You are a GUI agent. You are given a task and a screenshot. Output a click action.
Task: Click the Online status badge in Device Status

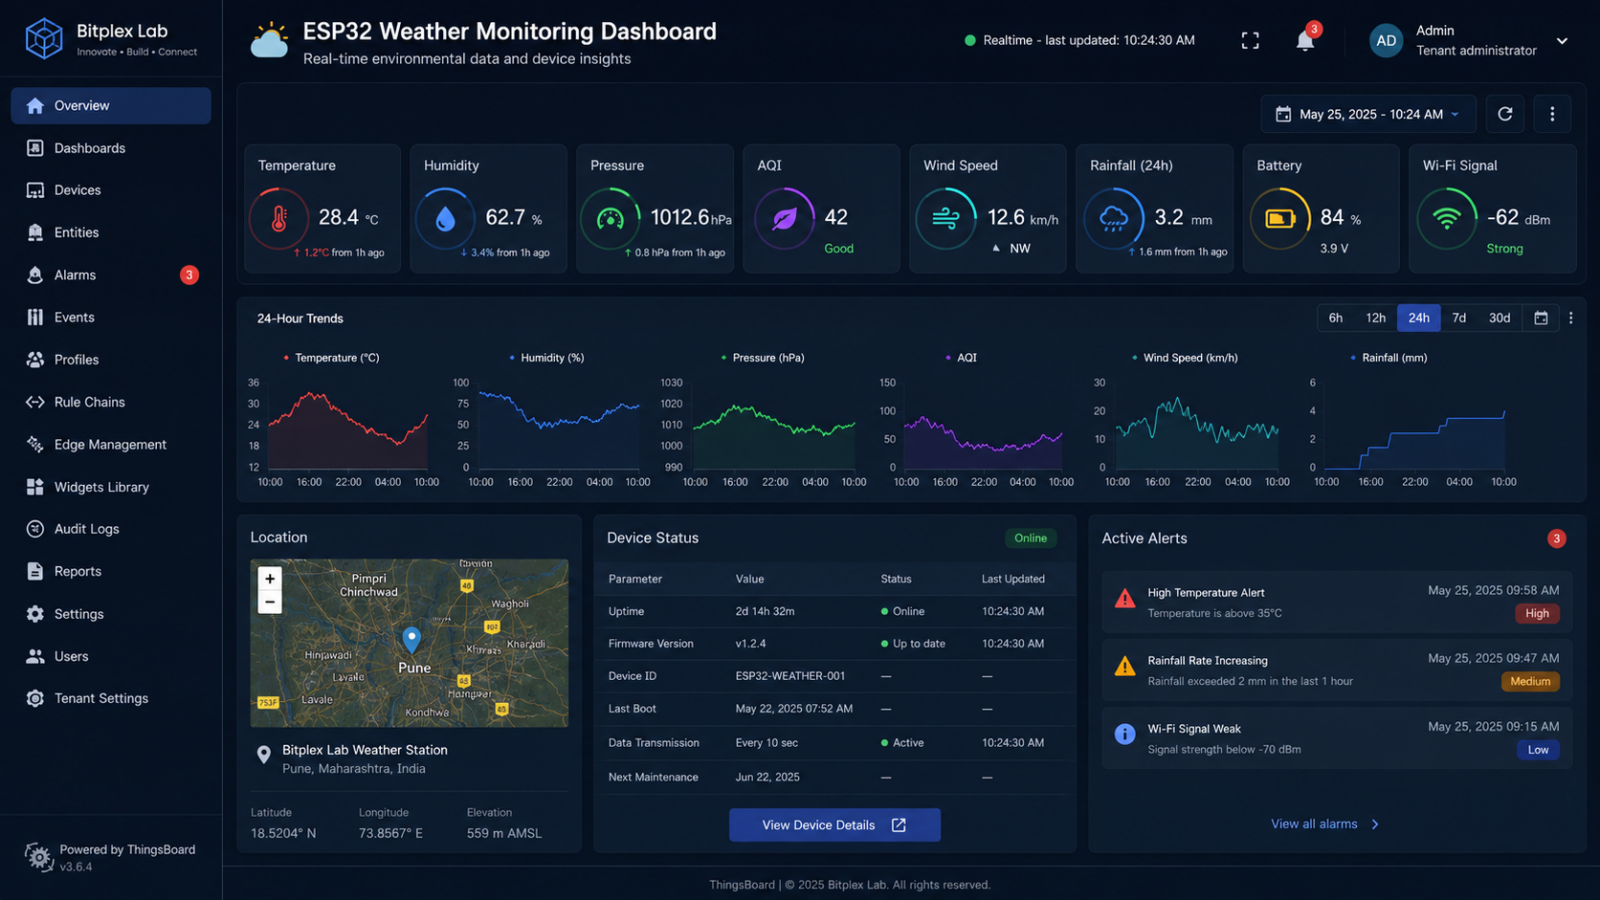tap(1030, 538)
